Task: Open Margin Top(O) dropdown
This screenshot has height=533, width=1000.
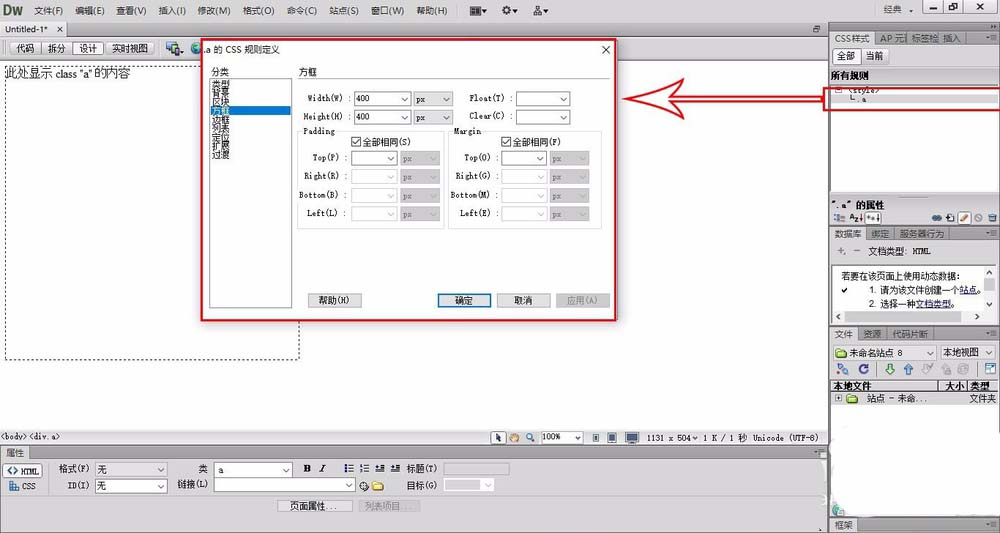Action: [524, 158]
